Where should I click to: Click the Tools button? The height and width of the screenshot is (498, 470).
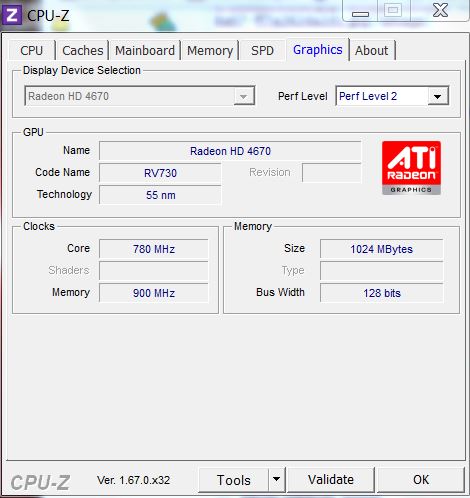(x=233, y=480)
